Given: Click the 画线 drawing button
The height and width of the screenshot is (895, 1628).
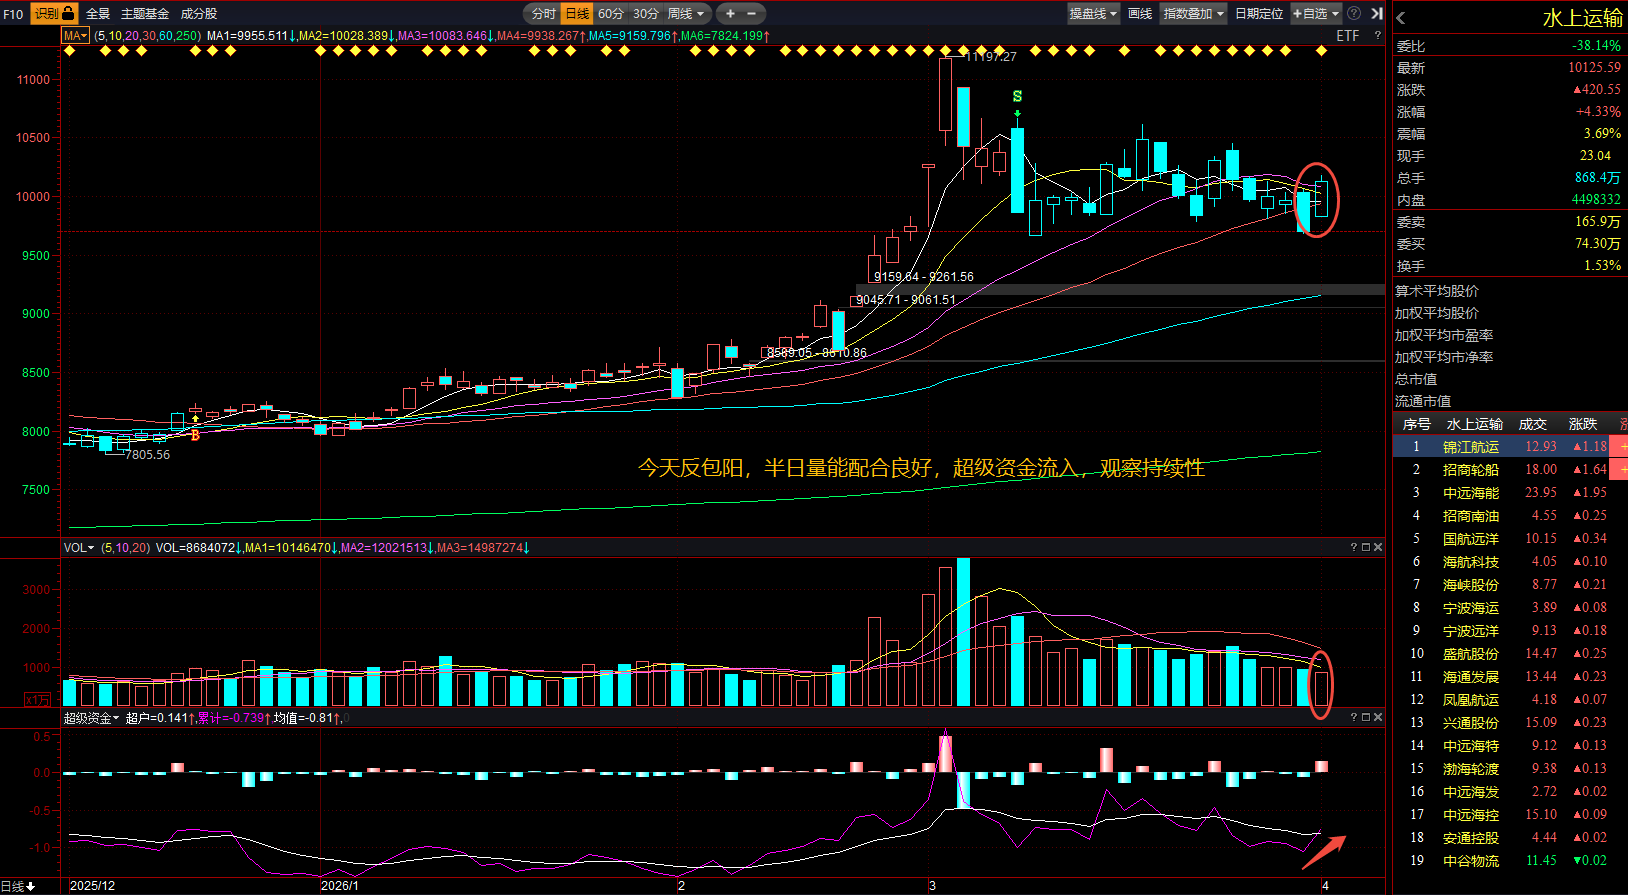Looking at the screenshot, I should pos(1140,13).
